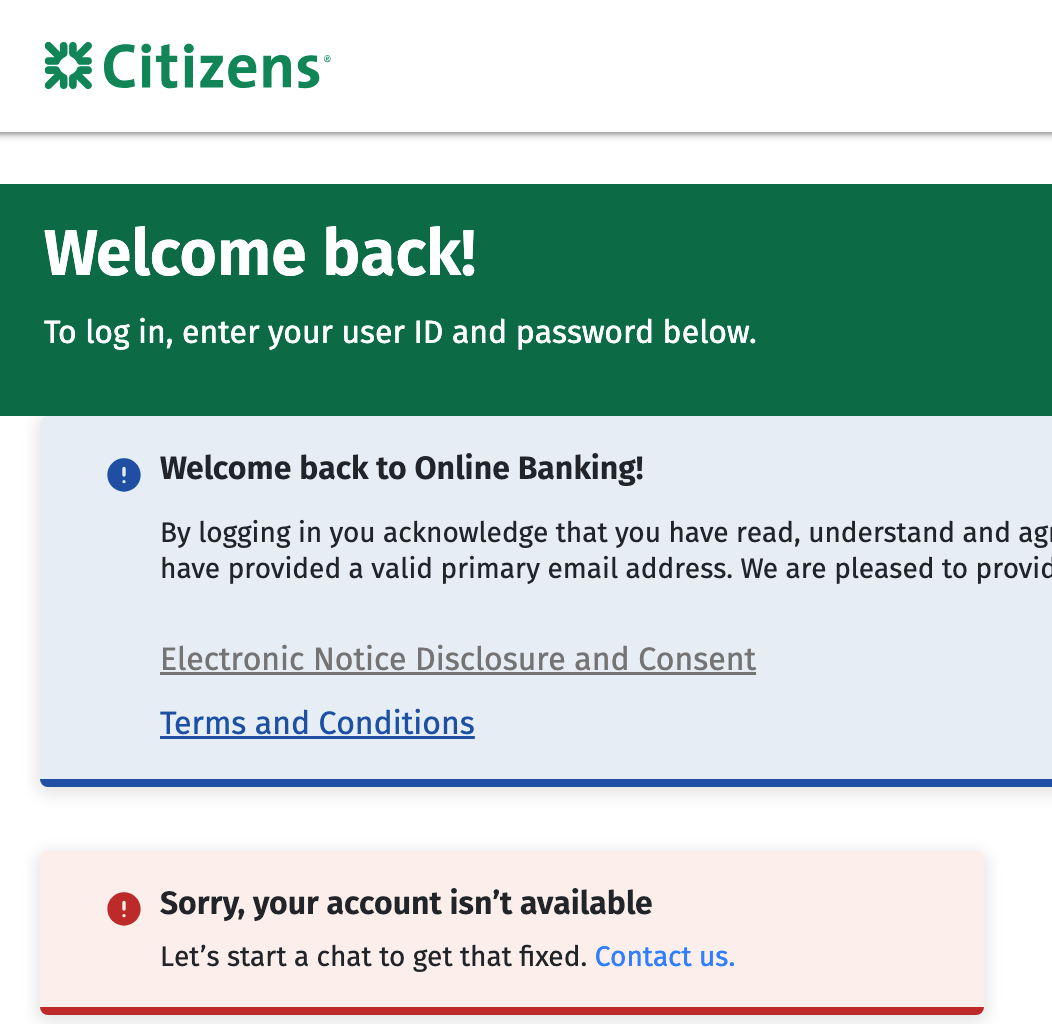Click the "Let's start a chat" message text
Image resolution: width=1052 pixels, height=1024 pixels.
(373, 957)
